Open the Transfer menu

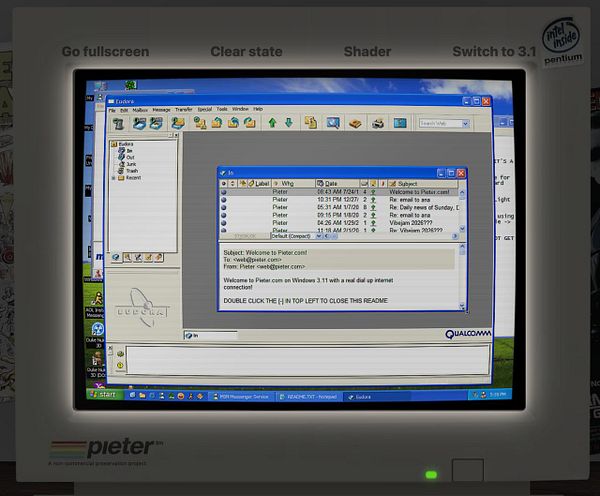click(184, 109)
